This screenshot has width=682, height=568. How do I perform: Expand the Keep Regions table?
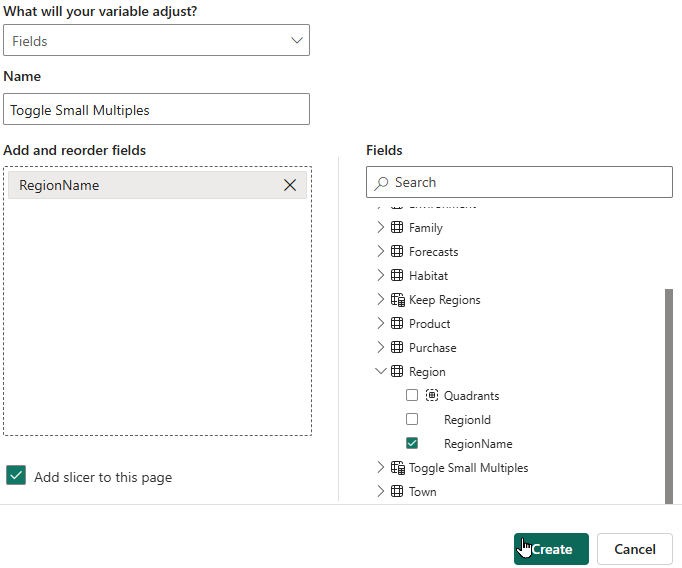pos(381,299)
